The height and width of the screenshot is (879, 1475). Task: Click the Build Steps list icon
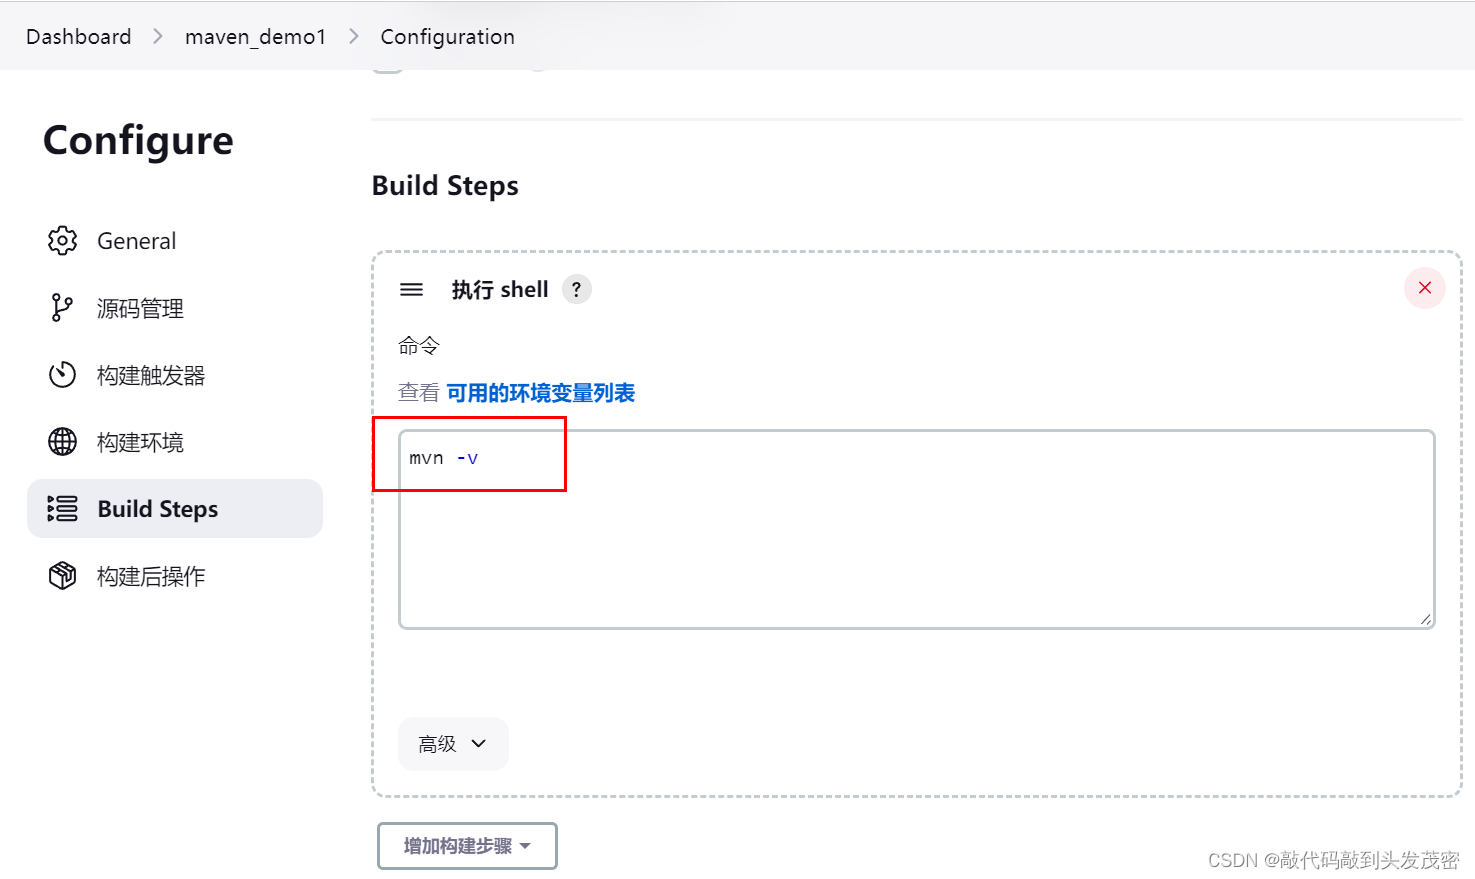tap(62, 509)
